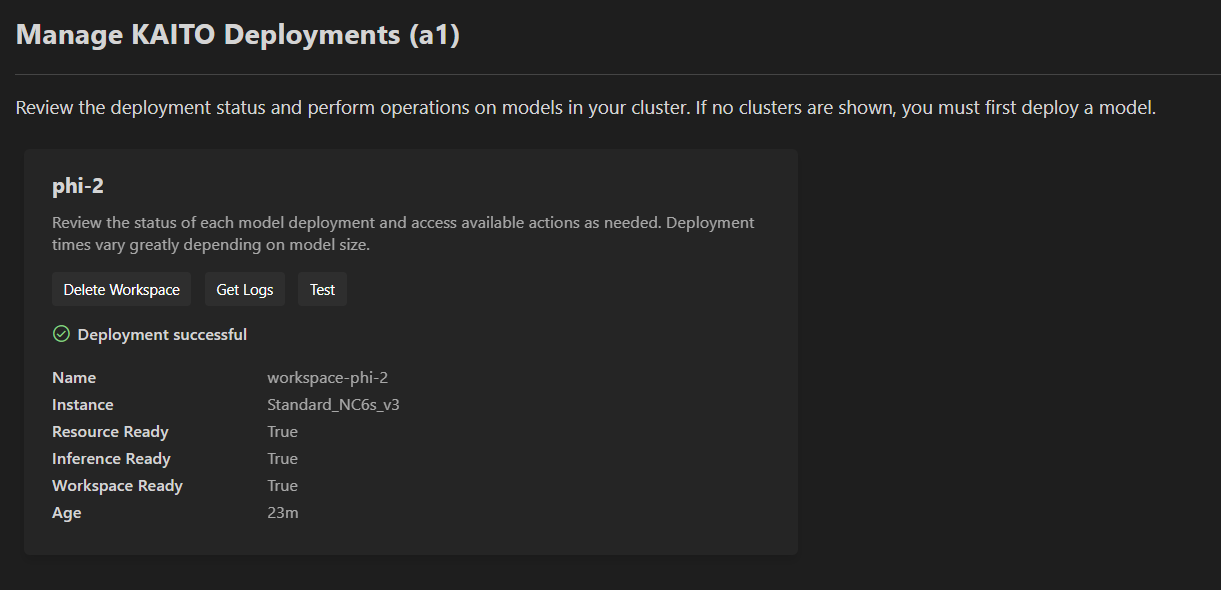Click the Test button for phi-2
Screen dimensions: 1221x590
[322, 290]
